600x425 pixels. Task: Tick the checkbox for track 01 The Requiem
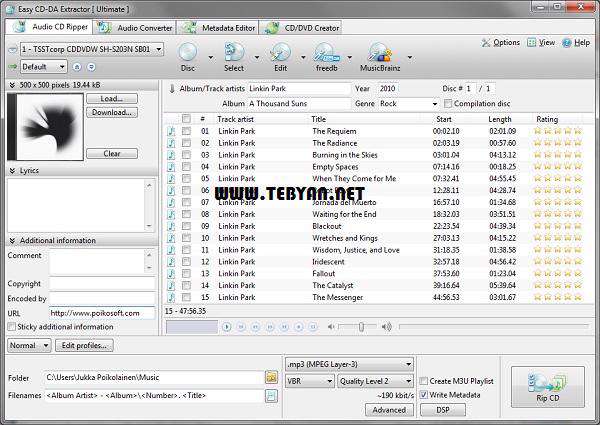[x=186, y=131]
